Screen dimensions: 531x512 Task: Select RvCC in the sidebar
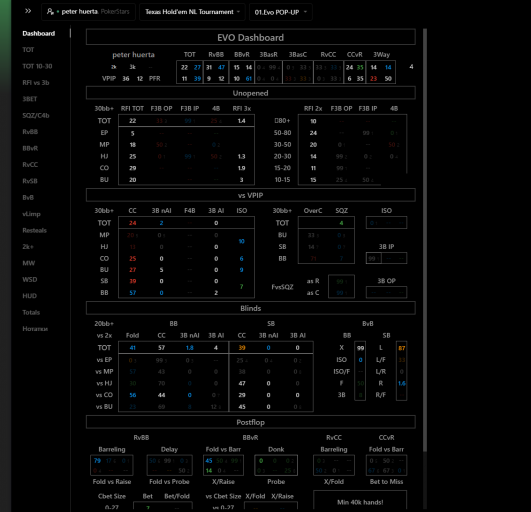point(30,165)
